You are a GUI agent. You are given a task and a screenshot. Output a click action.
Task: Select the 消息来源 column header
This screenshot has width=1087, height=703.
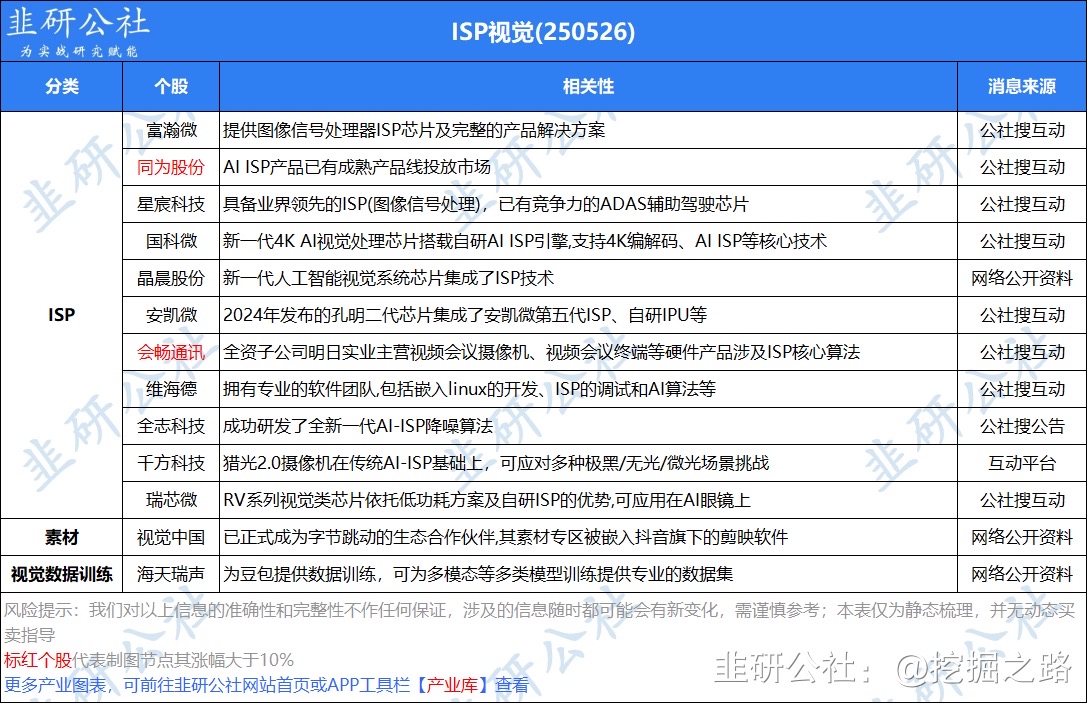click(1021, 87)
